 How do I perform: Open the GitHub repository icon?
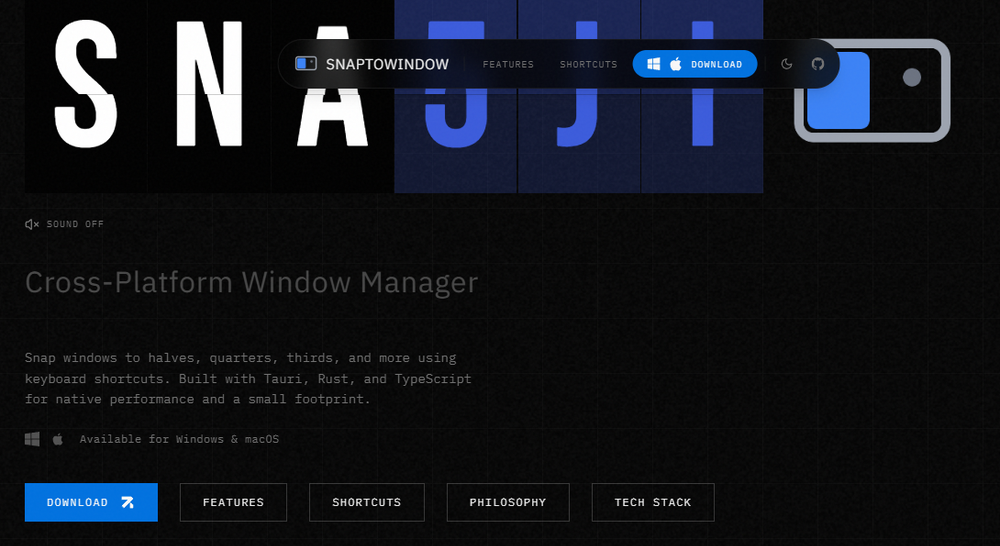coord(818,64)
